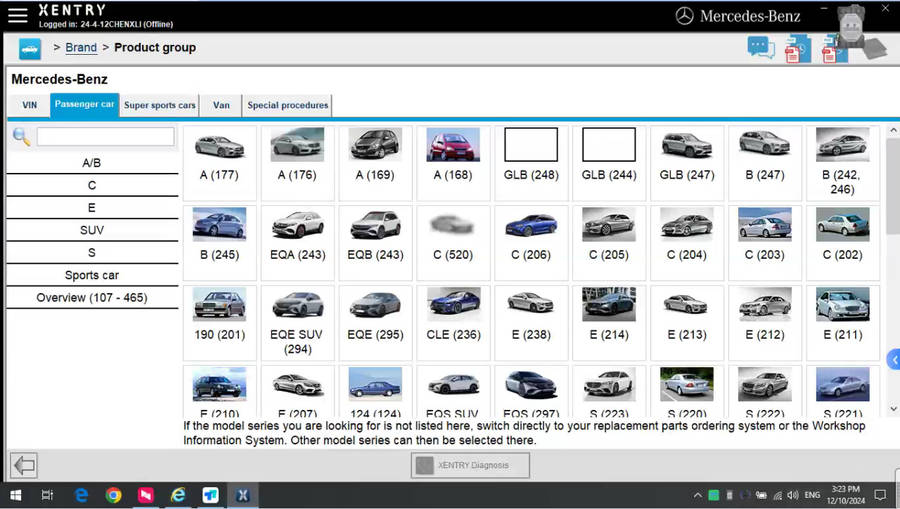Open the chat feedback icon
The width and height of the screenshot is (900, 509).
coord(761,48)
